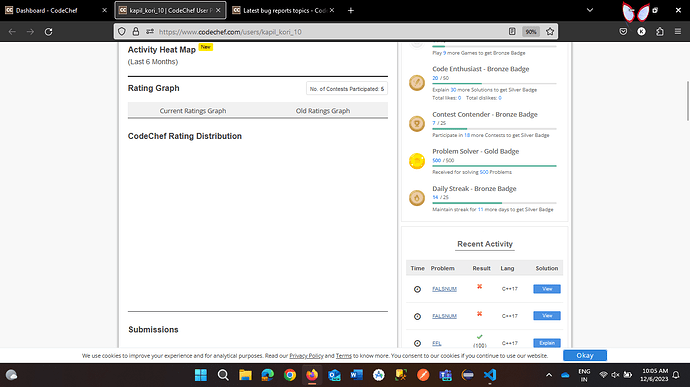Image resolution: width=690 pixels, height=387 pixels.
Task: Accept cookies with the Okay button
Action: tap(585, 355)
